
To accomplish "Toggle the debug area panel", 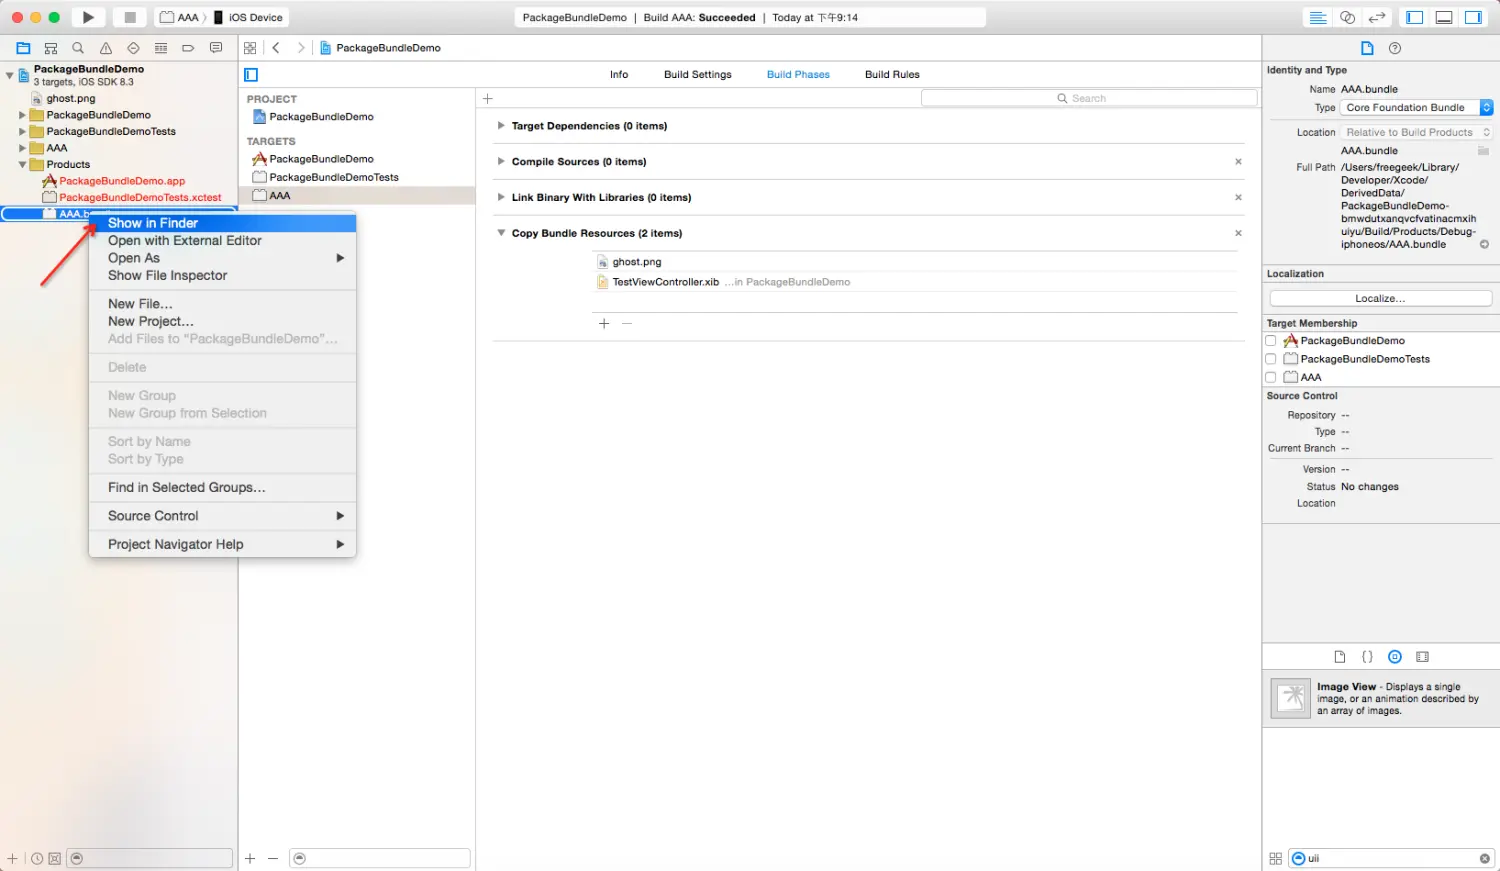I will (1444, 17).
